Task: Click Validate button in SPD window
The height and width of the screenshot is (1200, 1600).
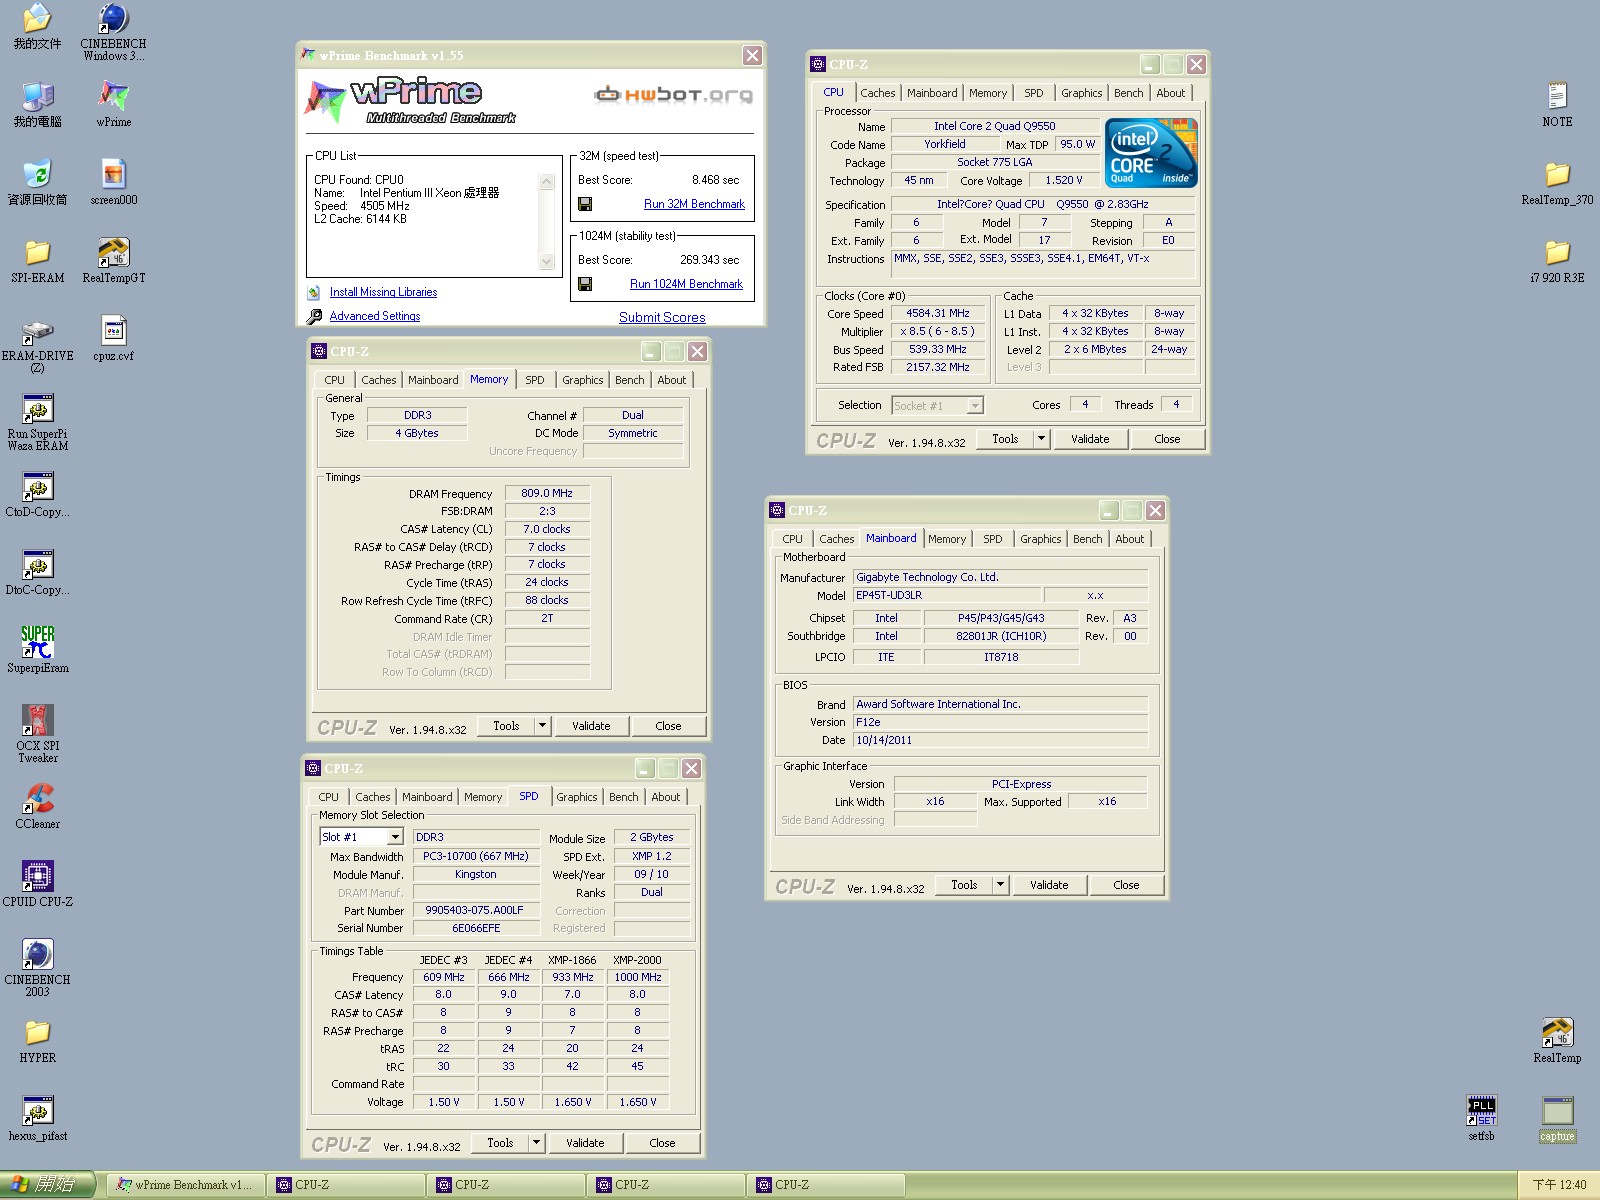Action: pyautogui.click(x=585, y=1143)
